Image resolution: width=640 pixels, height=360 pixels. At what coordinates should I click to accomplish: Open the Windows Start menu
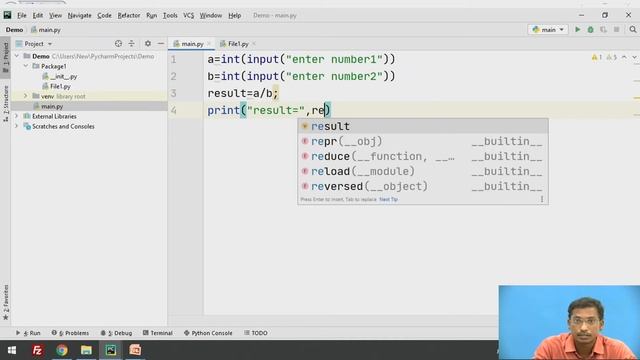click(12, 350)
